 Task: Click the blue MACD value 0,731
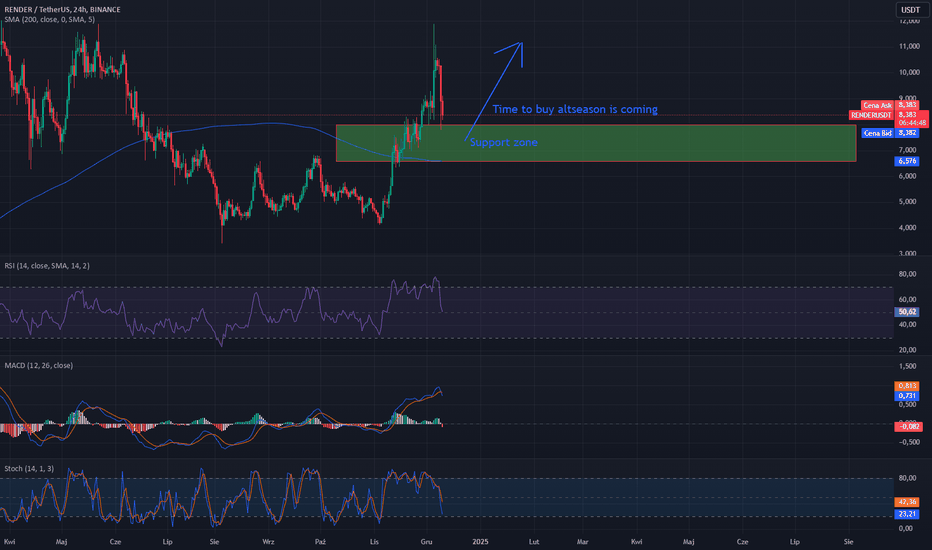(906, 395)
